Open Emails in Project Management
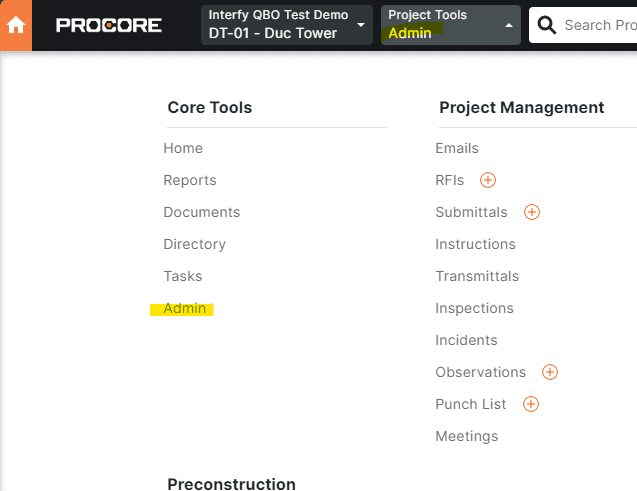 tap(457, 148)
